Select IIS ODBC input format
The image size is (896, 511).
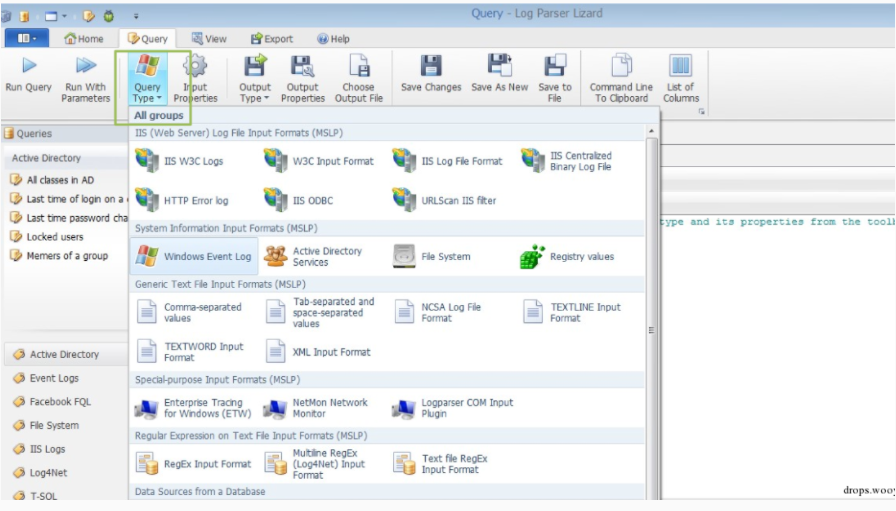click(x=322, y=201)
